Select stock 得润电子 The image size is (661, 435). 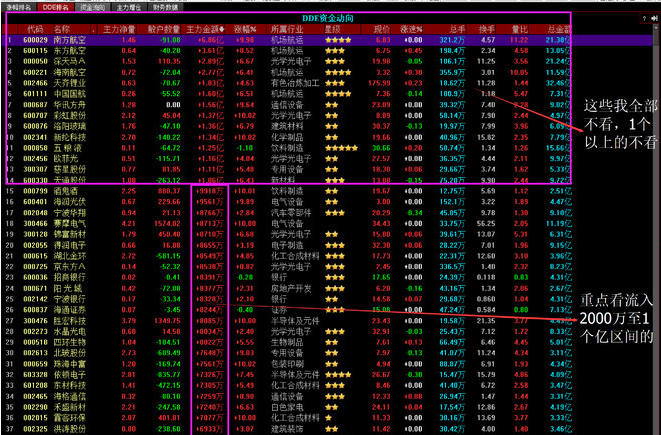(x=70, y=245)
